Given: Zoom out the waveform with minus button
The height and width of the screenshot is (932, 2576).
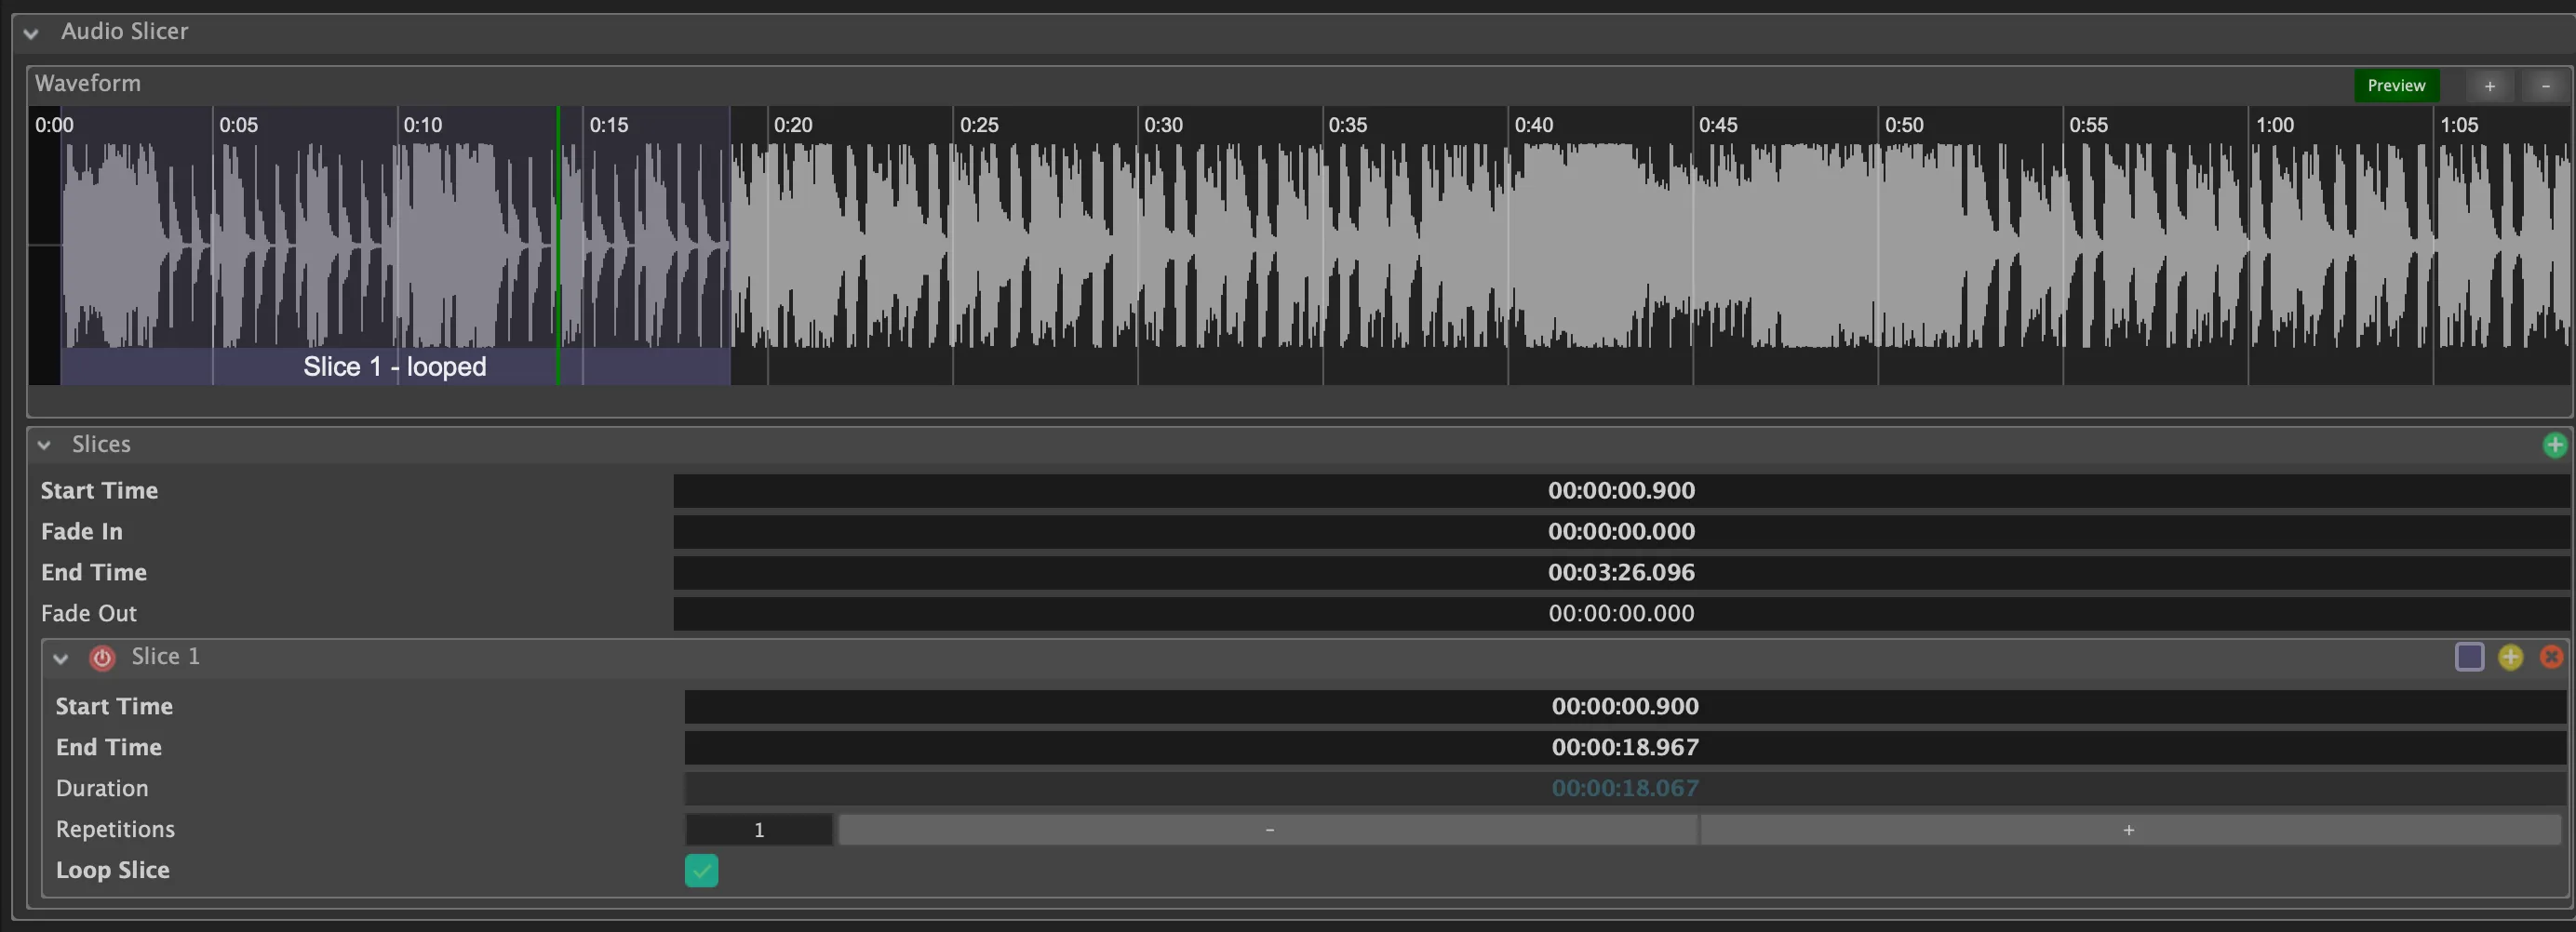Looking at the screenshot, I should coord(2545,86).
